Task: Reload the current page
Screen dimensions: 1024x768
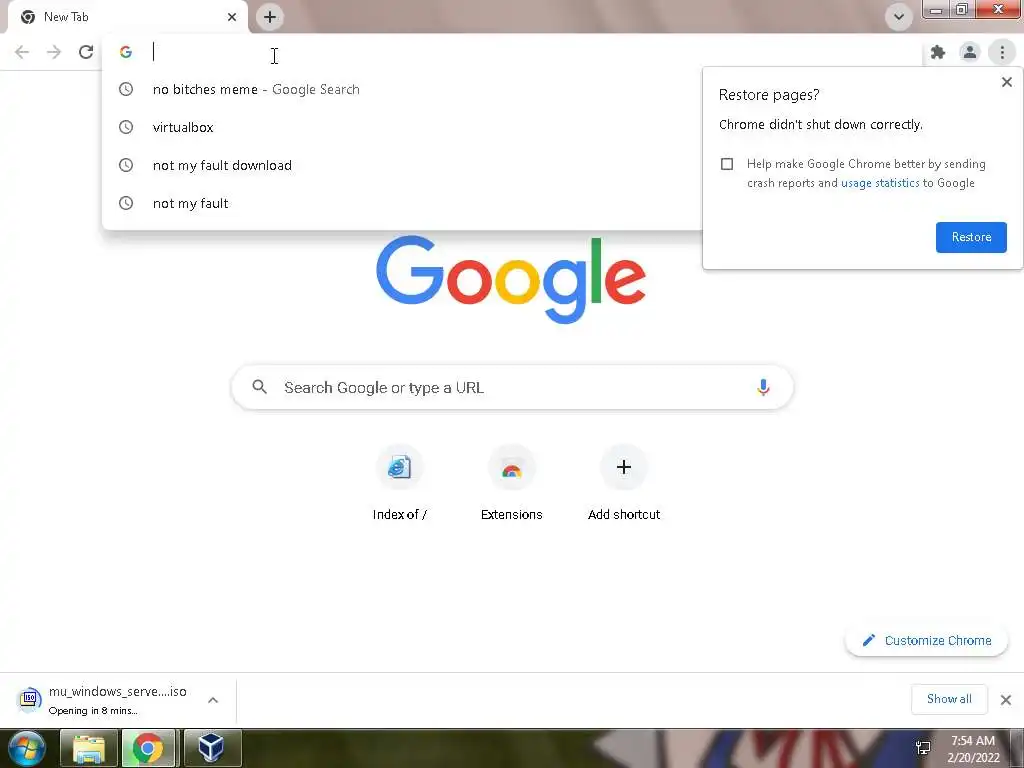Action: tap(86, 52)
